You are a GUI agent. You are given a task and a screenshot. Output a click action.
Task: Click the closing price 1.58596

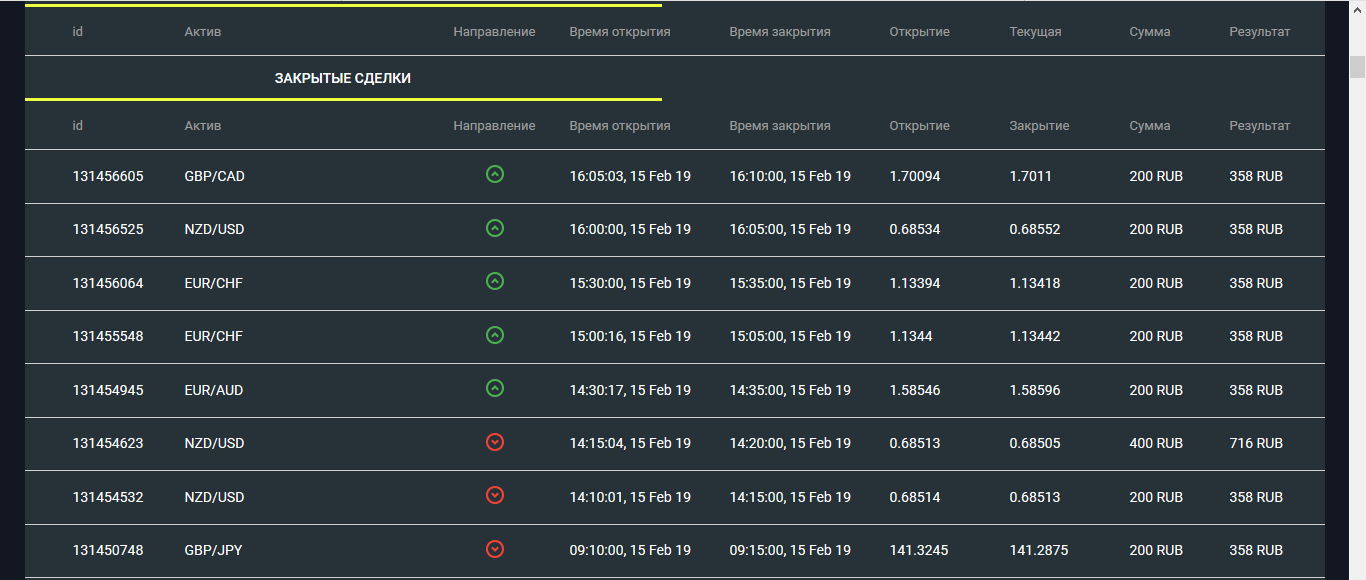[1035, 390]
